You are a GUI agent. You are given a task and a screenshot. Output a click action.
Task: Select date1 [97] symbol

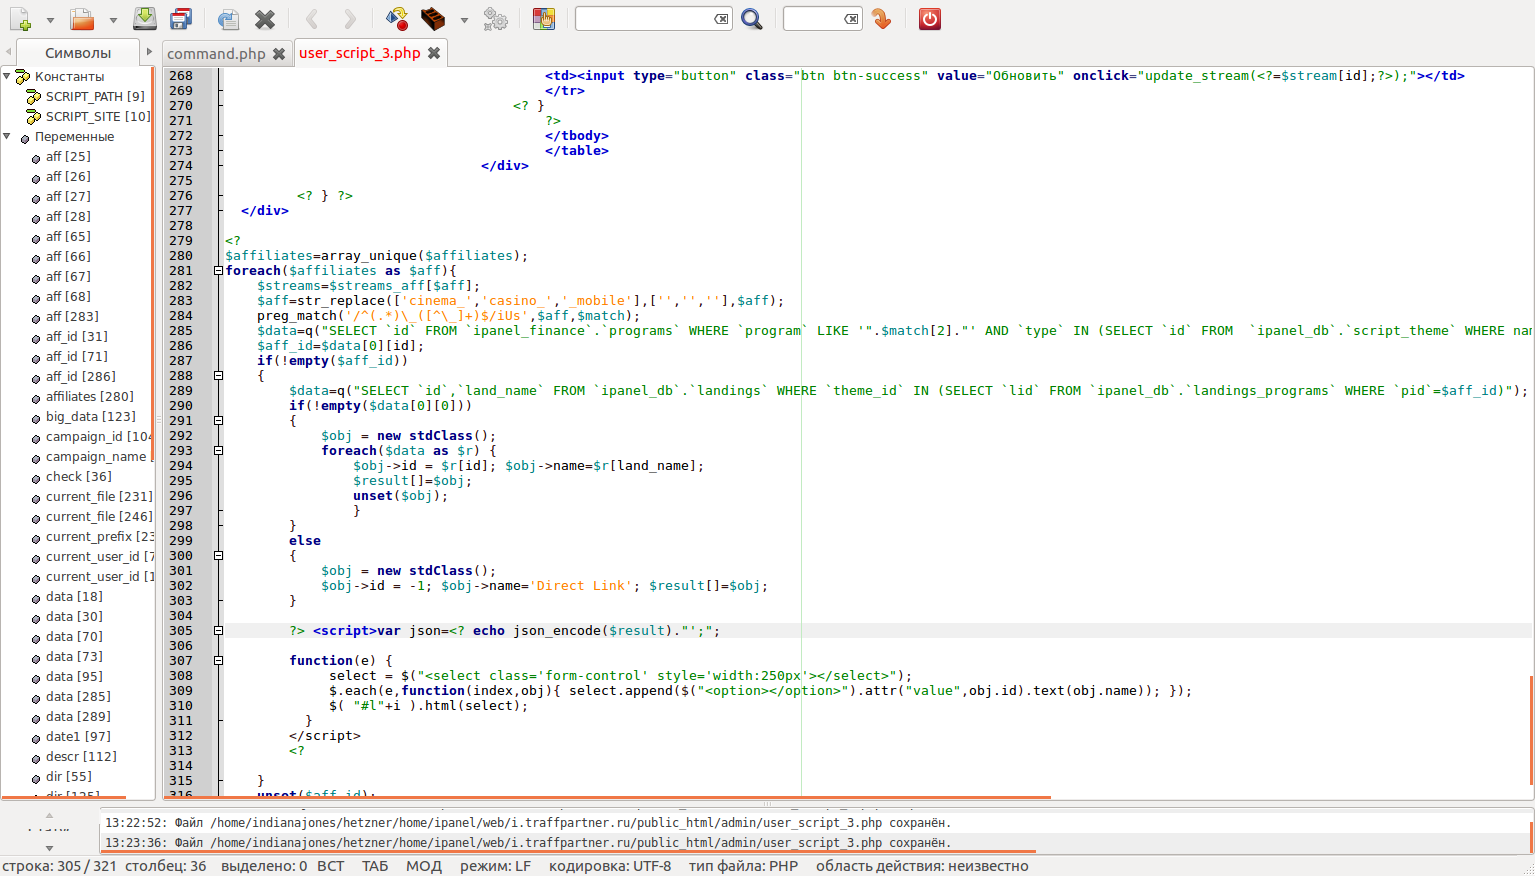(78, 736)
